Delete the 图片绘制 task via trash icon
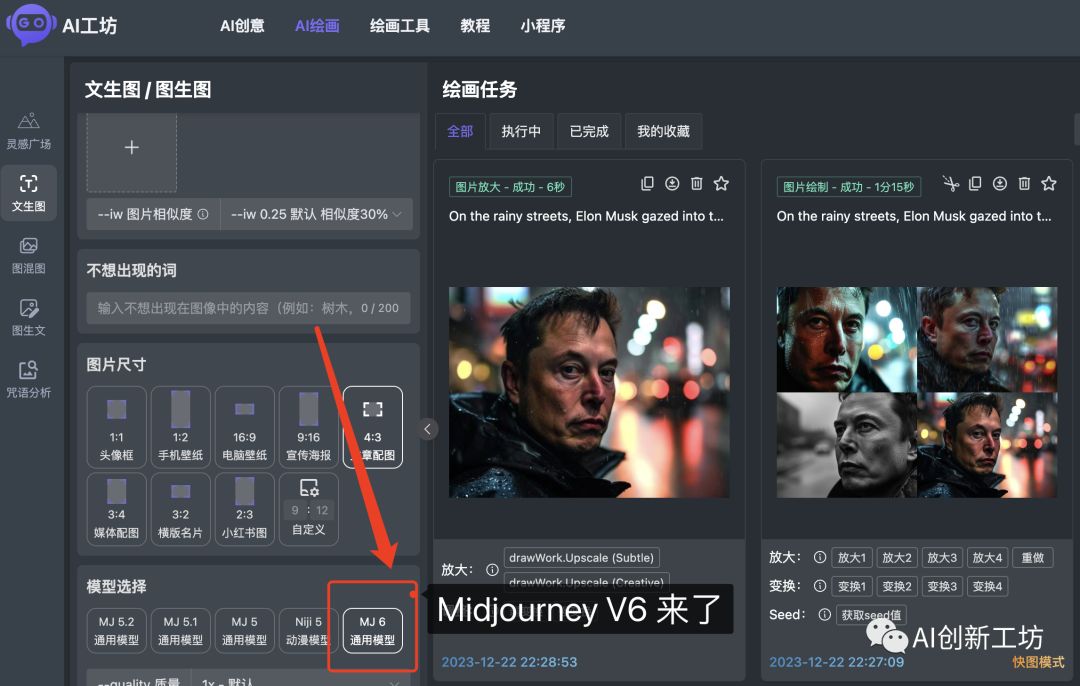1080x686 pixels. point(1024,183)
